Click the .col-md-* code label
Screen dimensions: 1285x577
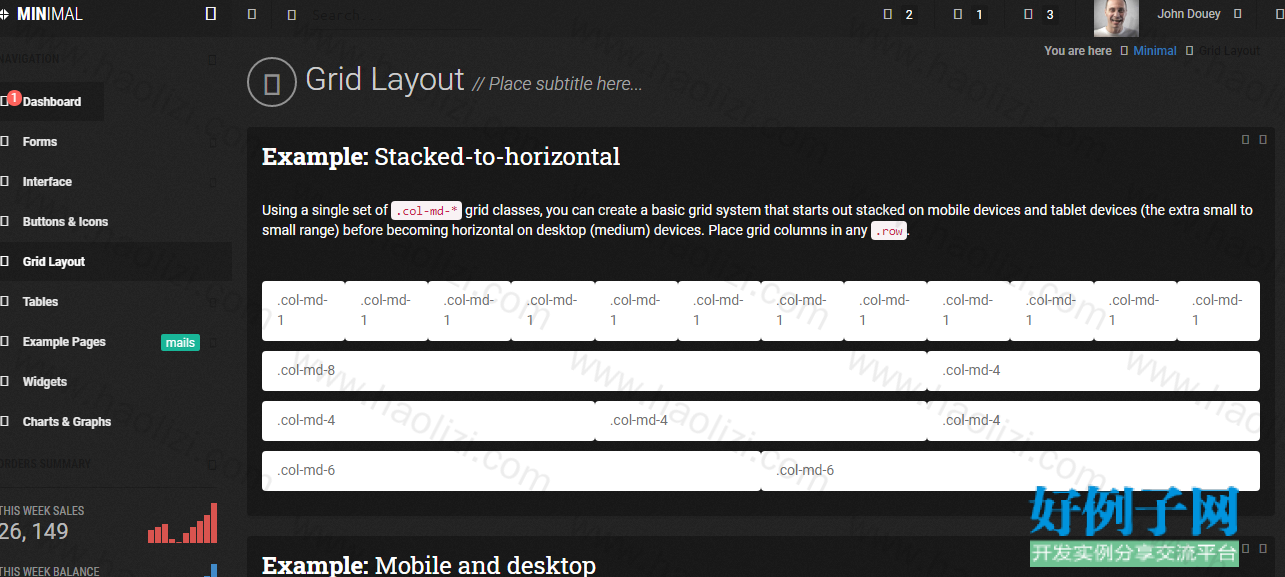click(426, 210)
